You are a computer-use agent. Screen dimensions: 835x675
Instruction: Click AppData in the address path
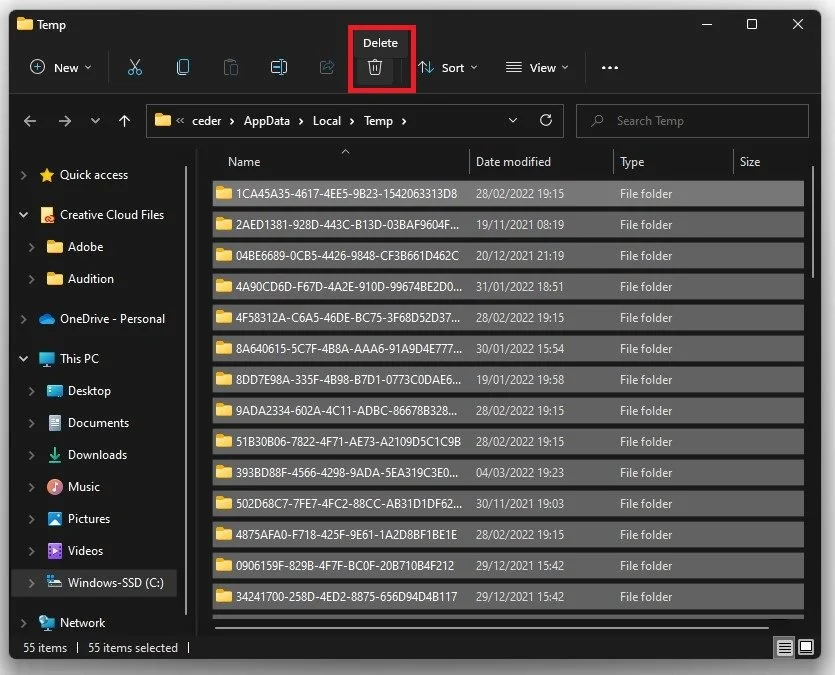pos(267,121)
